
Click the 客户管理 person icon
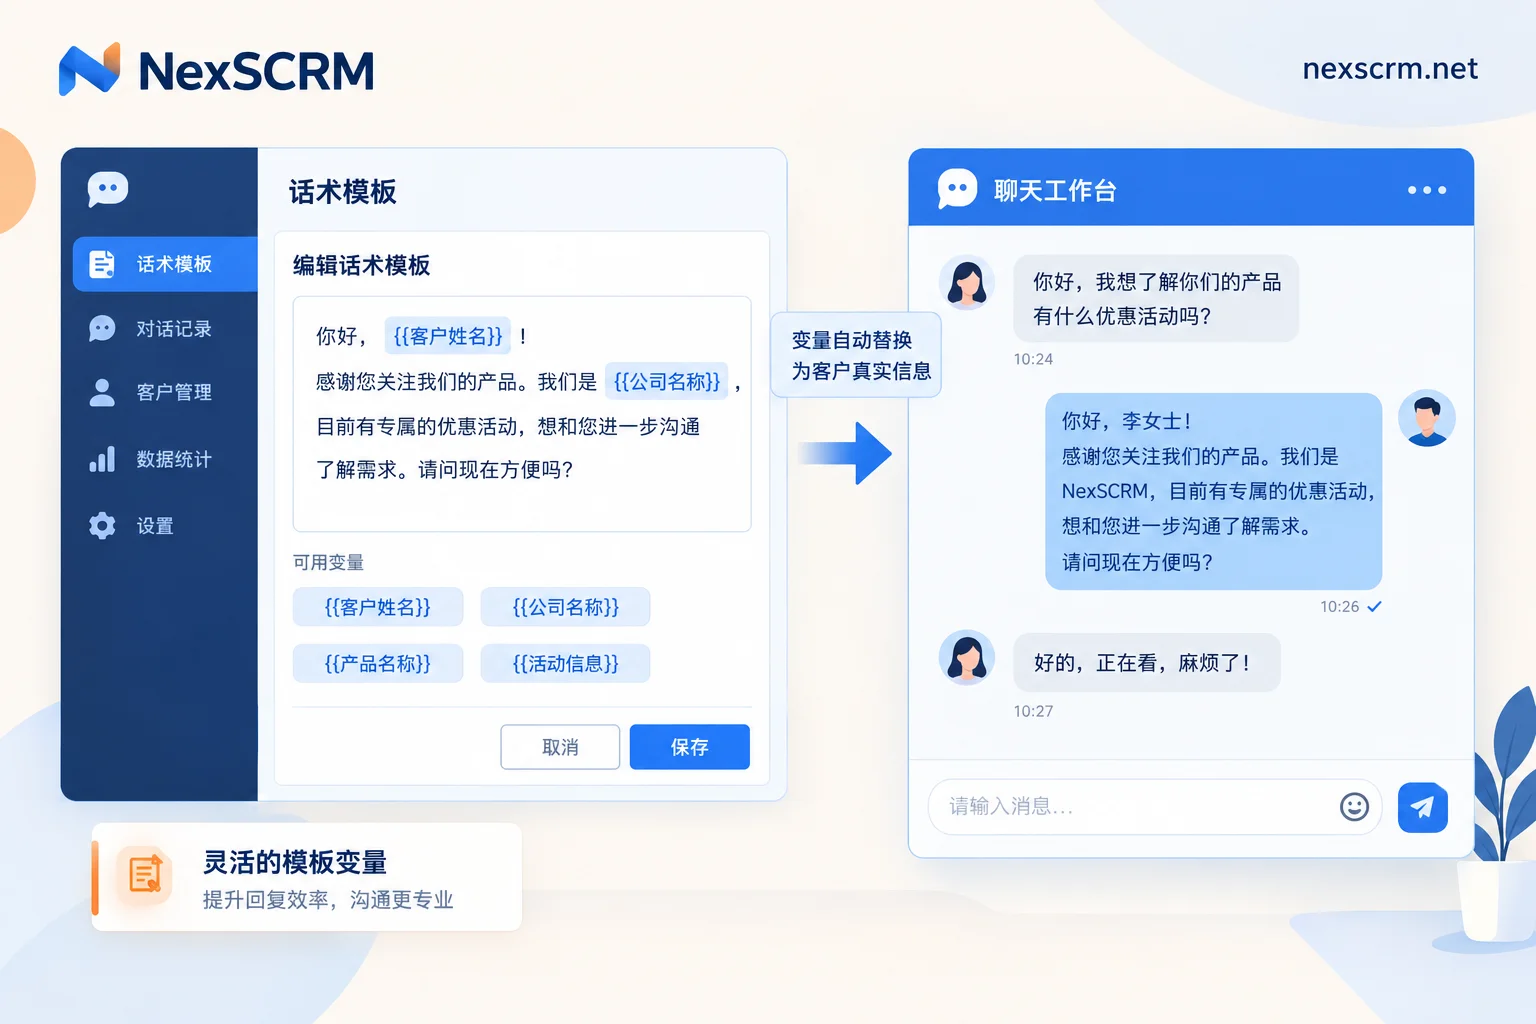point(102,392)
